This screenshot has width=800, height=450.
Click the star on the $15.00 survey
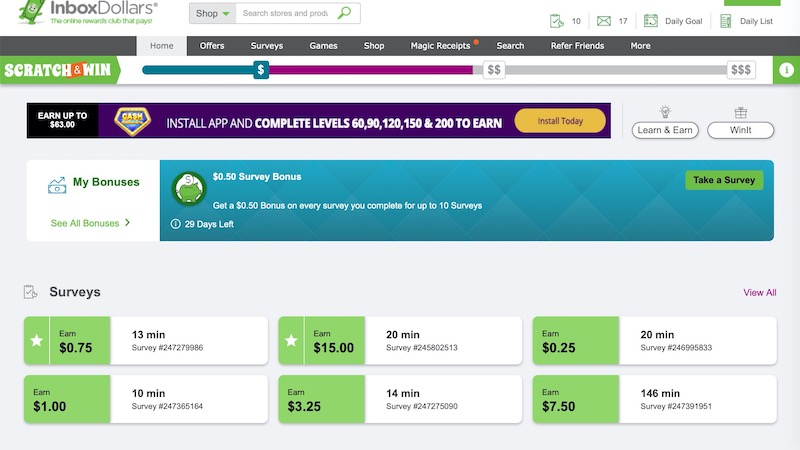(291, 340)
